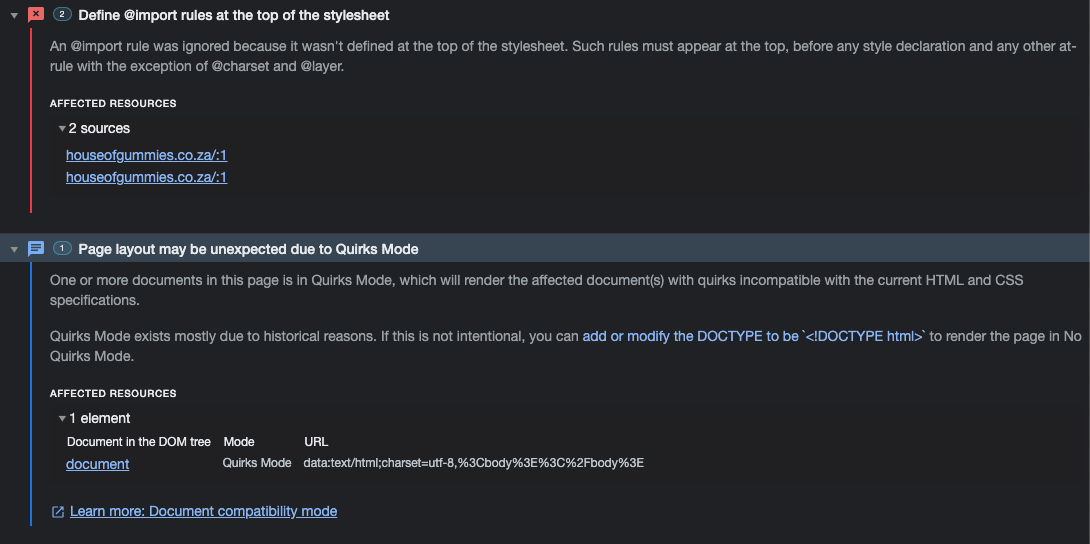The height and width of the screenshot is (544, 1090).
Task: Click the Document in the DOM tree column header
Action: tap(139, 442)
